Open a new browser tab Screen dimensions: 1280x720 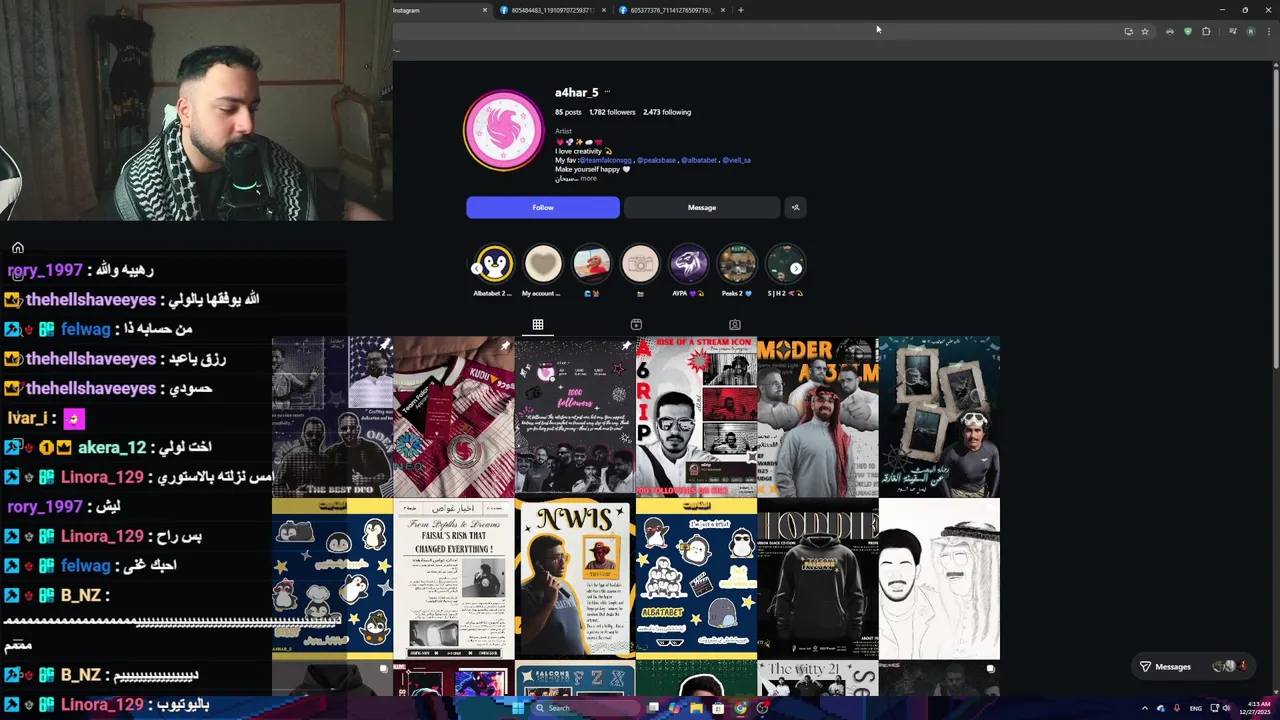[x=741, y=10]
